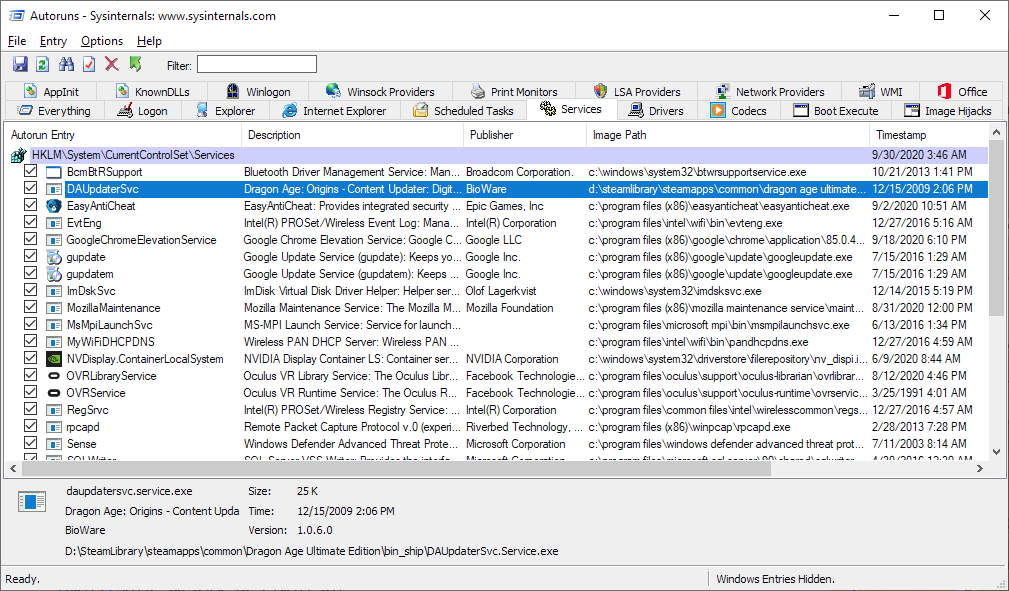Sort by the Publisher column header
1009x591 pixels.
tap(491, 135)
